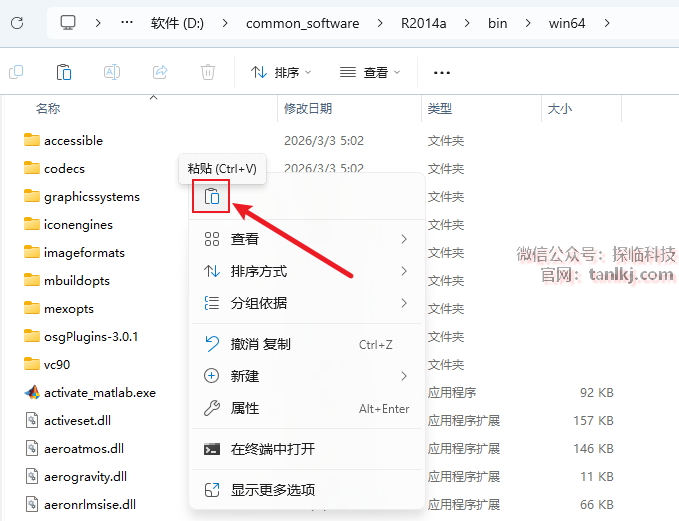
Task: Open 分组依据 submenu in context menu
Action: 307,303
